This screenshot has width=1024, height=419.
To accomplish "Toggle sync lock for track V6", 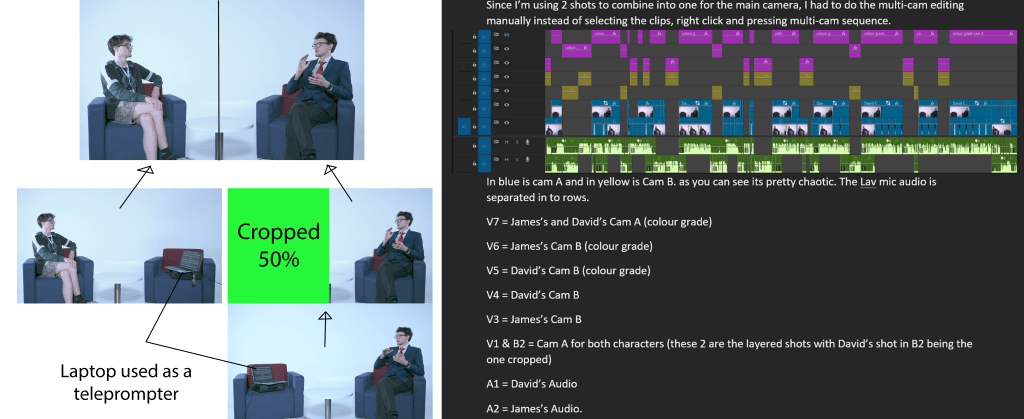I will [x=496, y=48].
